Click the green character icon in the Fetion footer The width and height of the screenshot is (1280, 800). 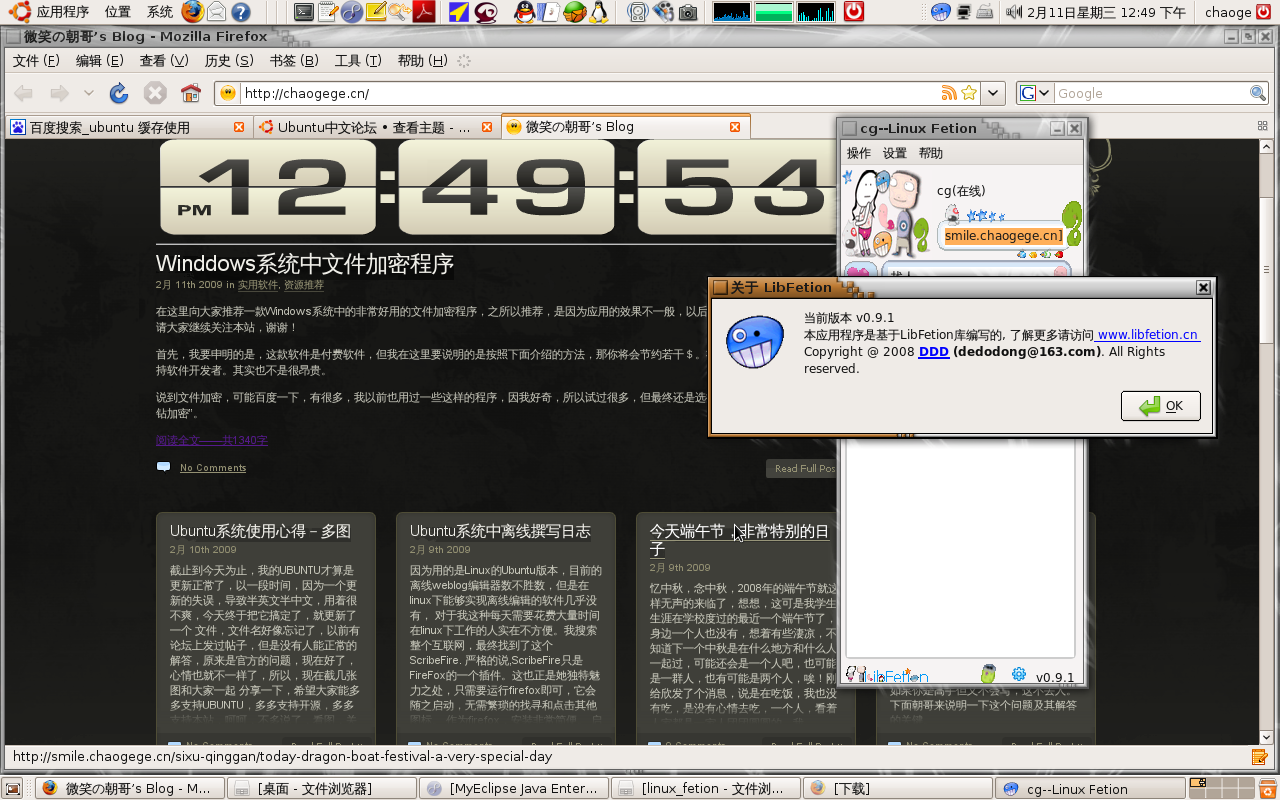tap(987, 674)
